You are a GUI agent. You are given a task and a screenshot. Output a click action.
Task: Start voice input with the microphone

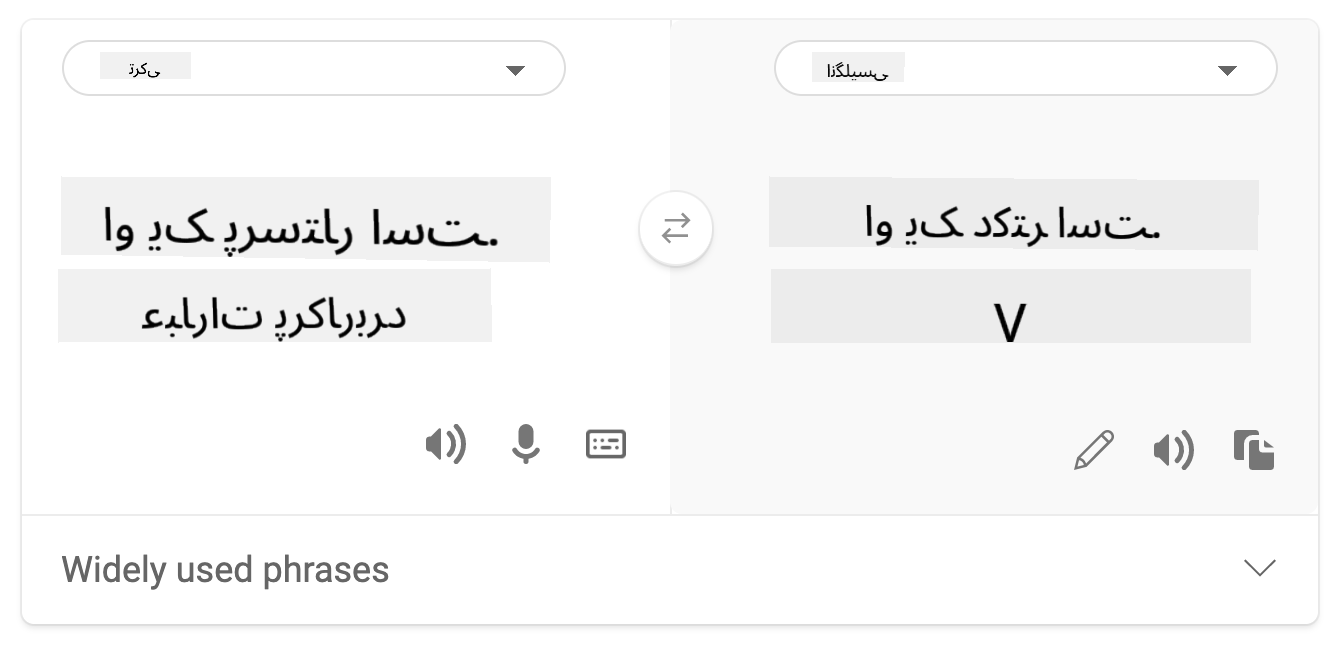(525, 444)
